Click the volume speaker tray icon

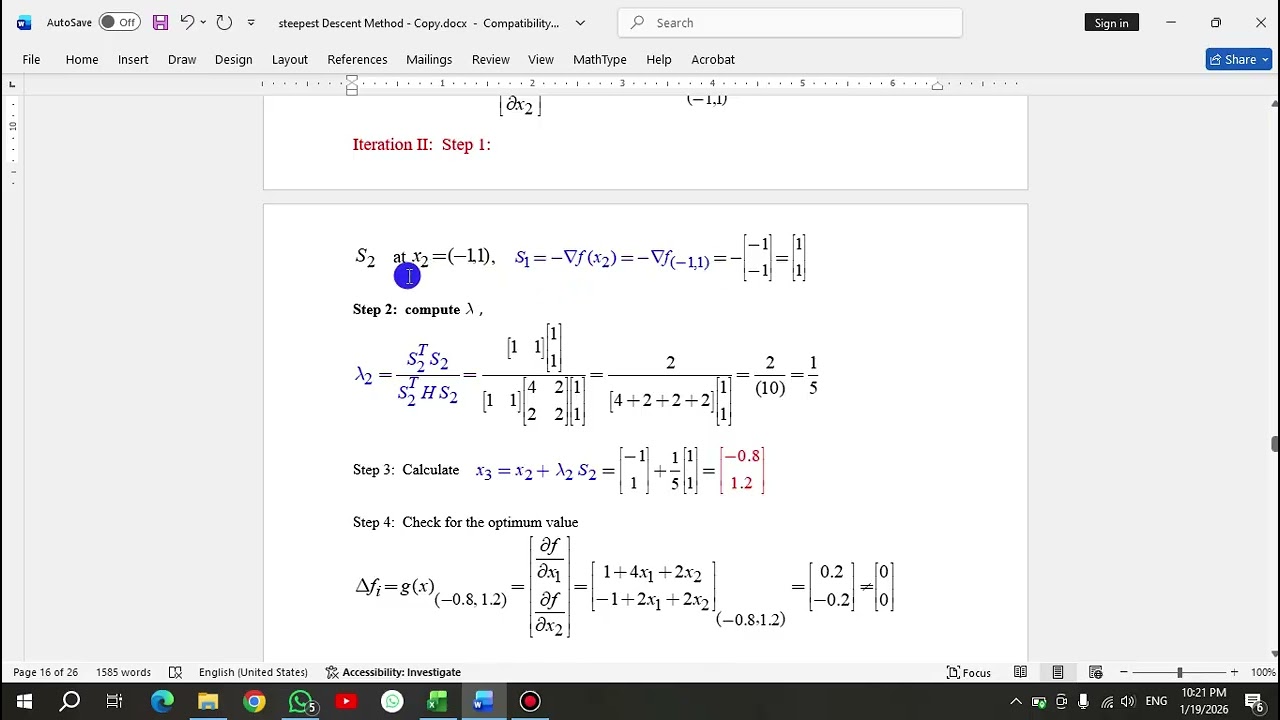[x=1127, y=702]
